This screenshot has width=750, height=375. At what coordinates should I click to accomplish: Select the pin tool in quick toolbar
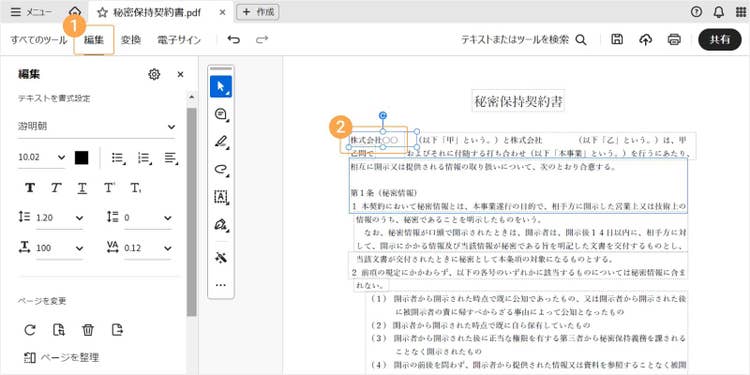coord(221,258)
